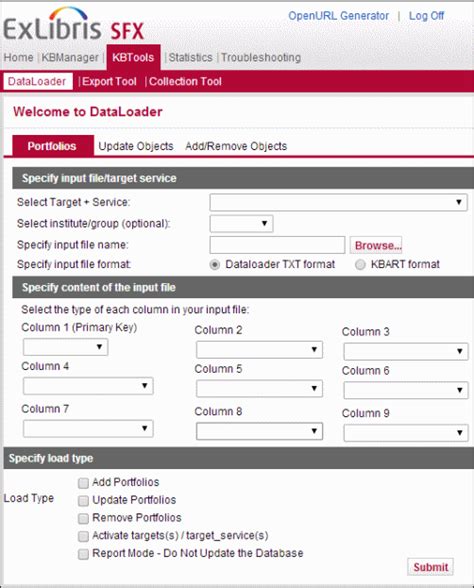This screenshot has height=588, width=474.
Task: Open the Column 4 dropdown
Action: pyautogui.click(x=88, y=386)
